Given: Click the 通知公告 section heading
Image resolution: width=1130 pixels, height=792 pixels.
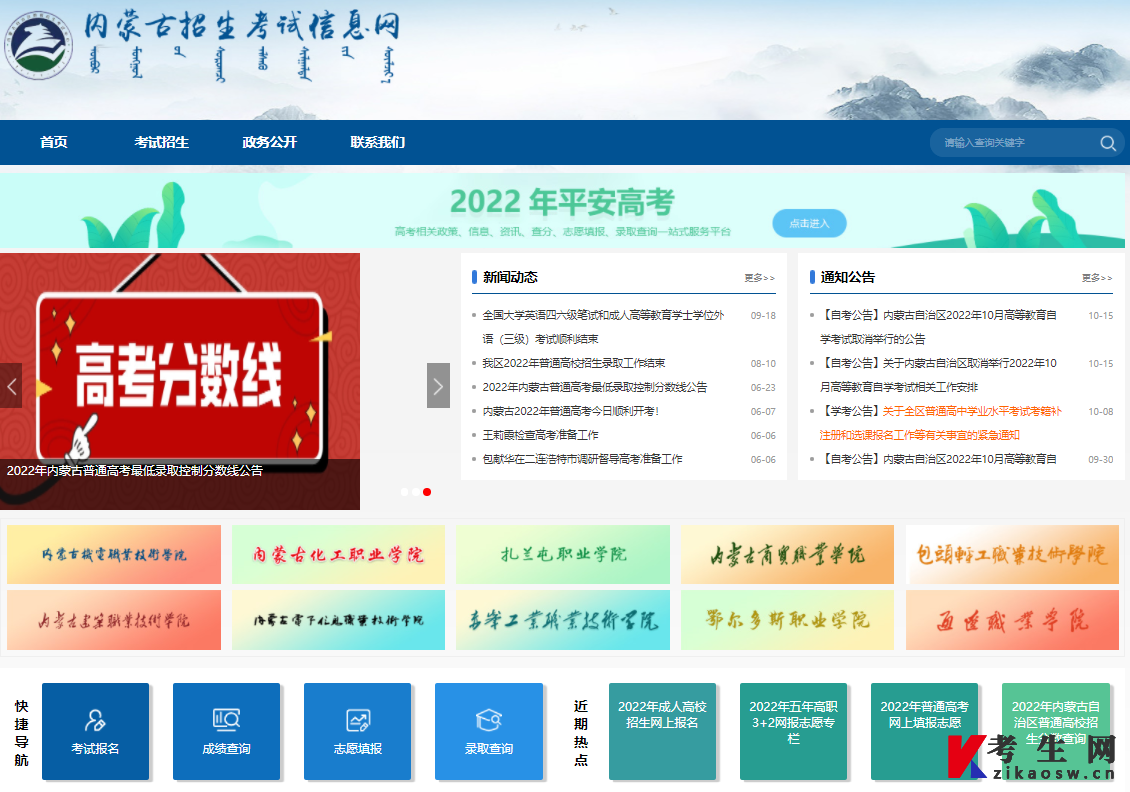Looking at the screenshot, I should click(x=848, y=277).
